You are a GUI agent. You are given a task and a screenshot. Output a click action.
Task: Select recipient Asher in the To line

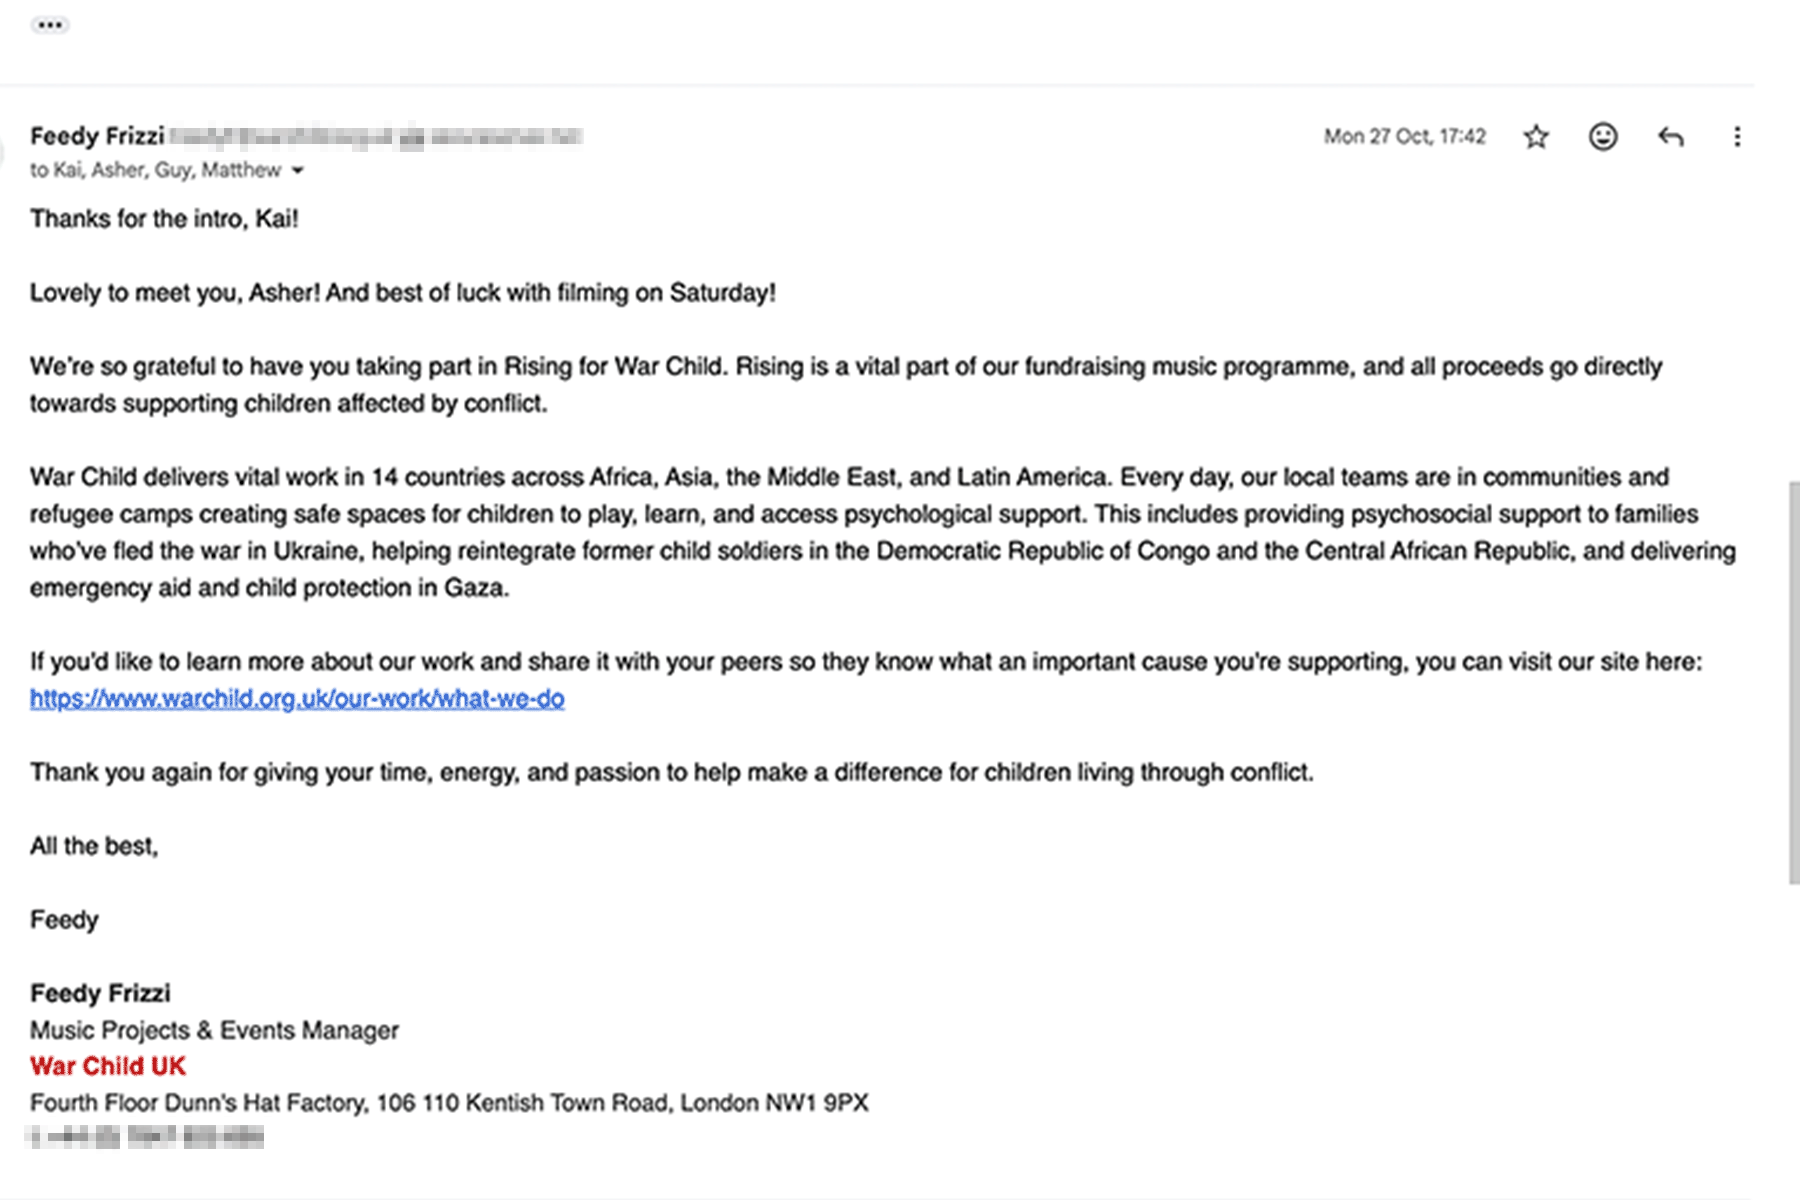120,170
